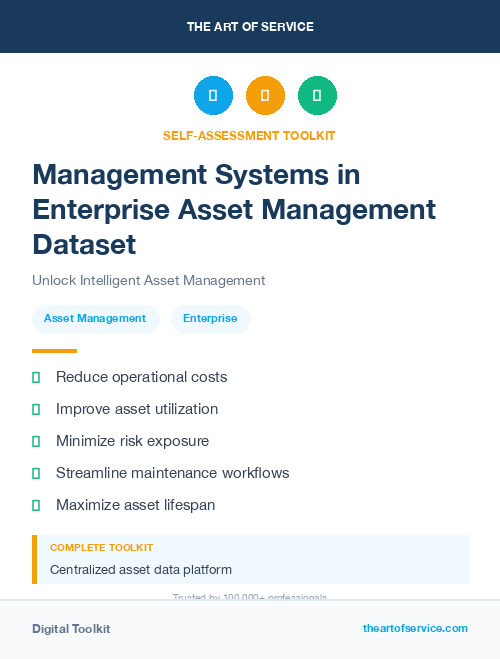Click bullet icon beside Reduce operational costs

pyautogui.click(x=36, y=377)
